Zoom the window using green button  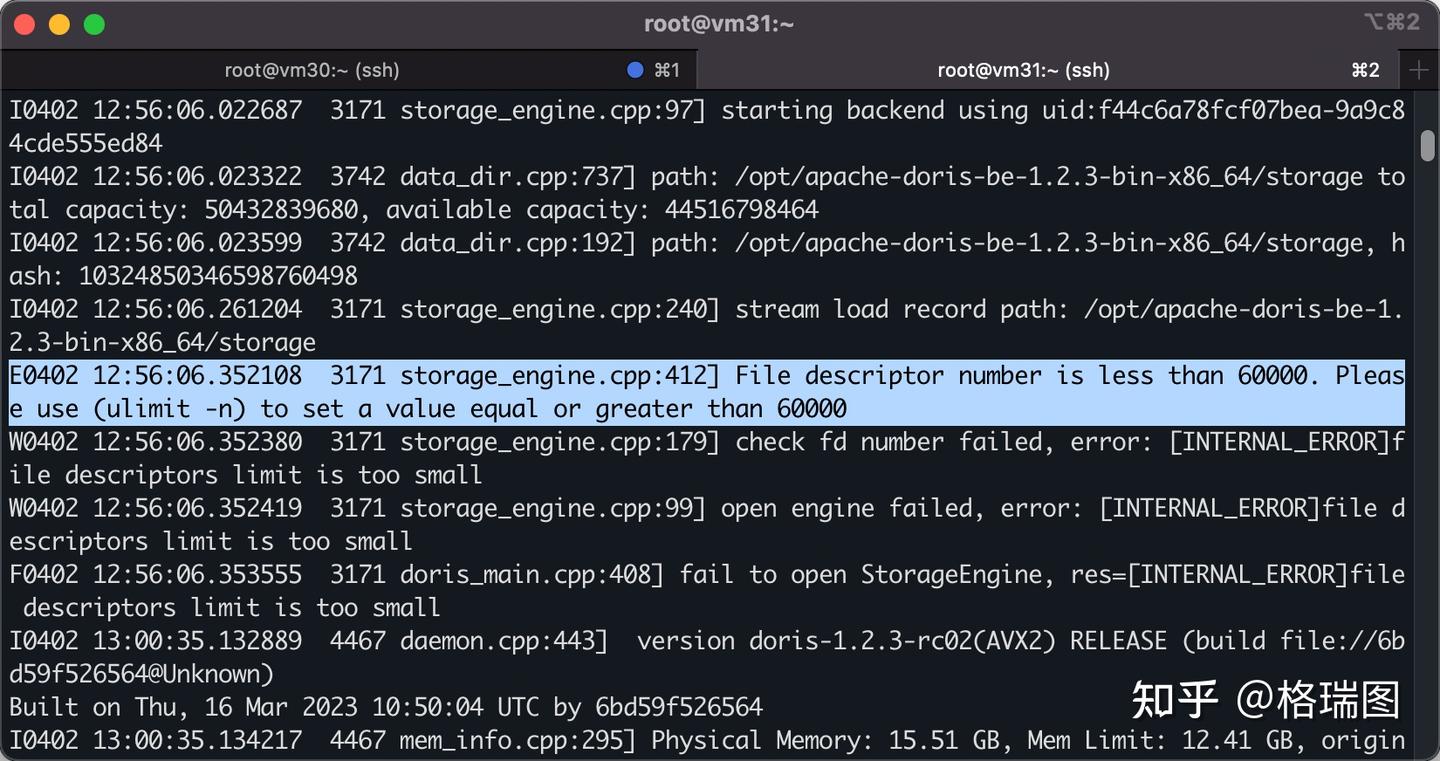(x=94, y=24)
